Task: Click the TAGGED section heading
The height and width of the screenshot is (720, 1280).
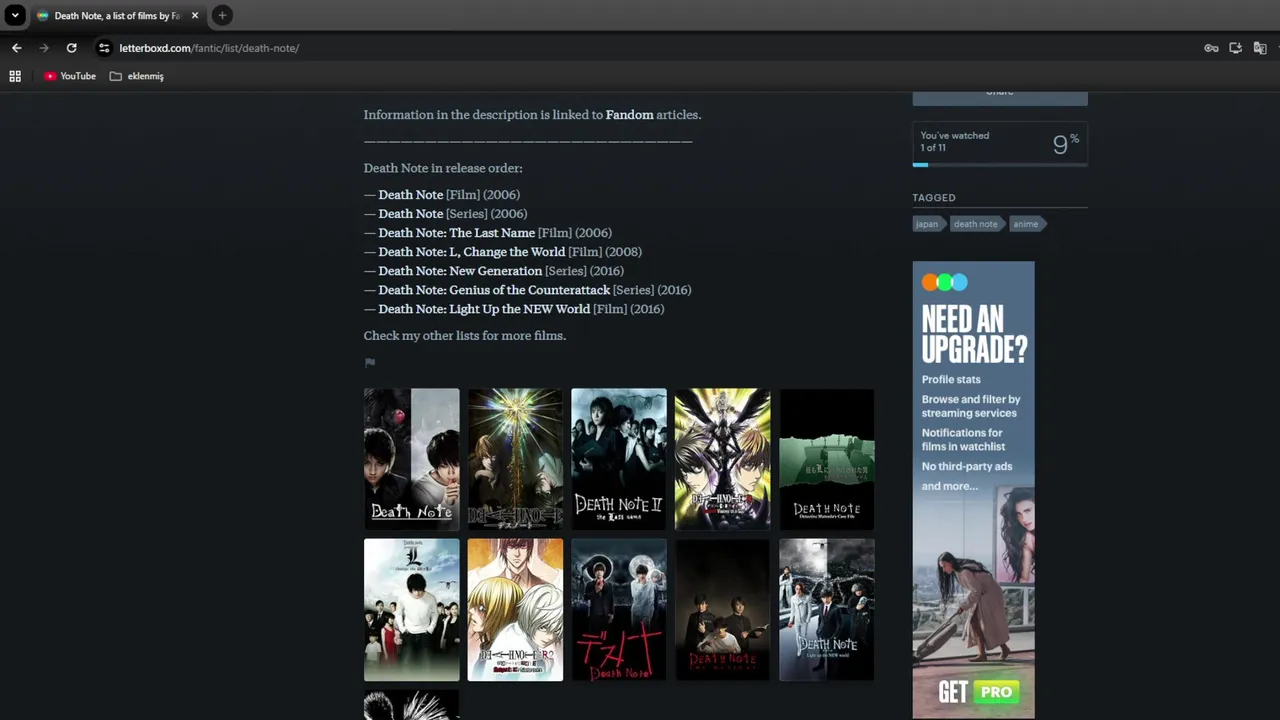Action: tap(934, 198)
